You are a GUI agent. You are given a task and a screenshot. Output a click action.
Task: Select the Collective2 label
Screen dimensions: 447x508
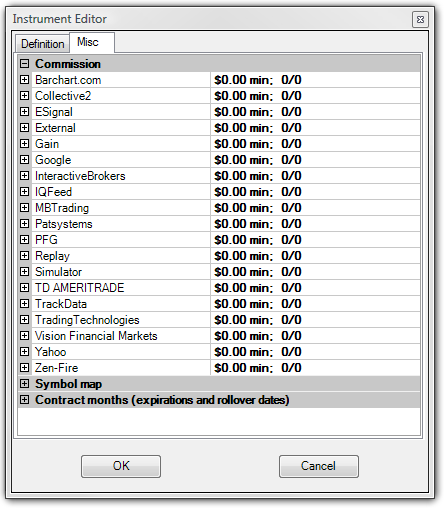point(63,96)
